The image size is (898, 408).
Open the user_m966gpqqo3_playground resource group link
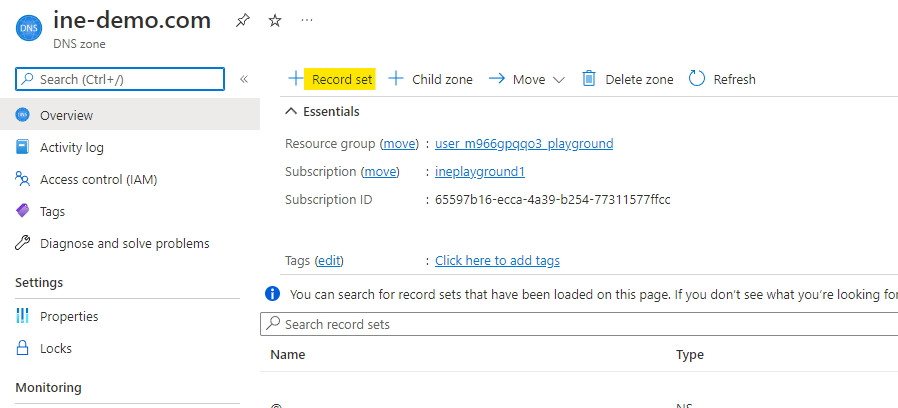pyautogui.click(x=523, y=144)
